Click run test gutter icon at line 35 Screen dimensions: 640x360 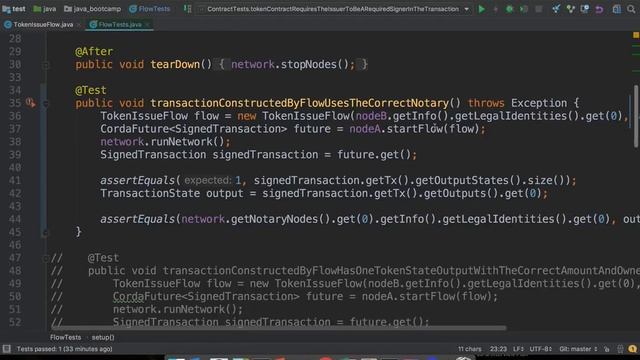[x=31, y=103]
